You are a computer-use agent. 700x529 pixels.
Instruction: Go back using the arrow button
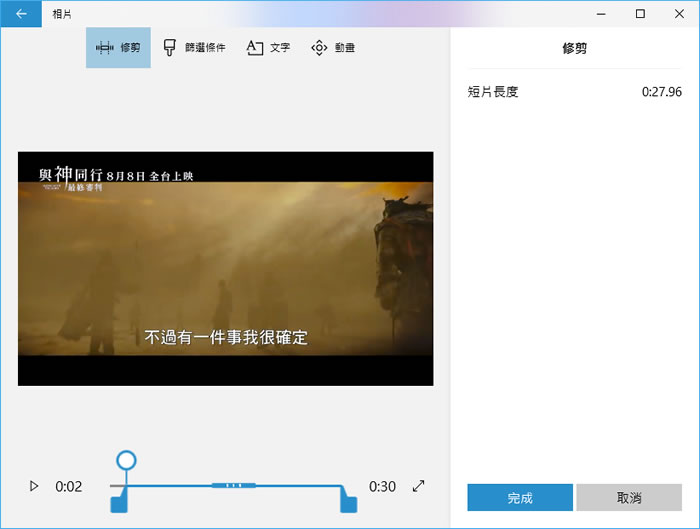[21, 14]
